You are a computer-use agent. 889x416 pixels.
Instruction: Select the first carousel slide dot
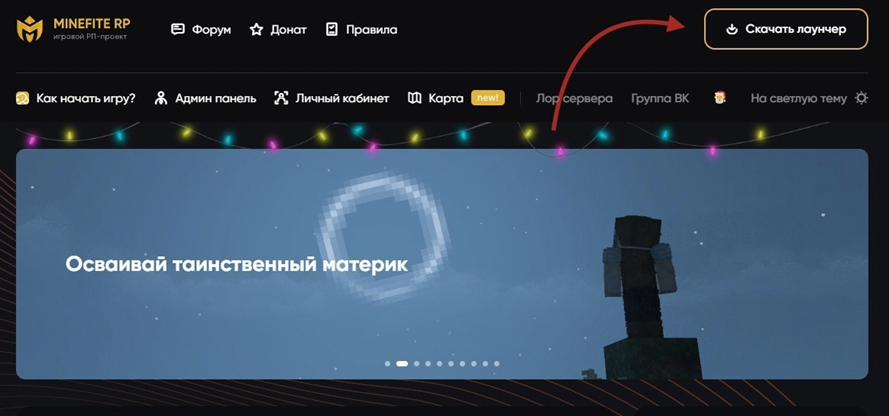tap(388, 364)
